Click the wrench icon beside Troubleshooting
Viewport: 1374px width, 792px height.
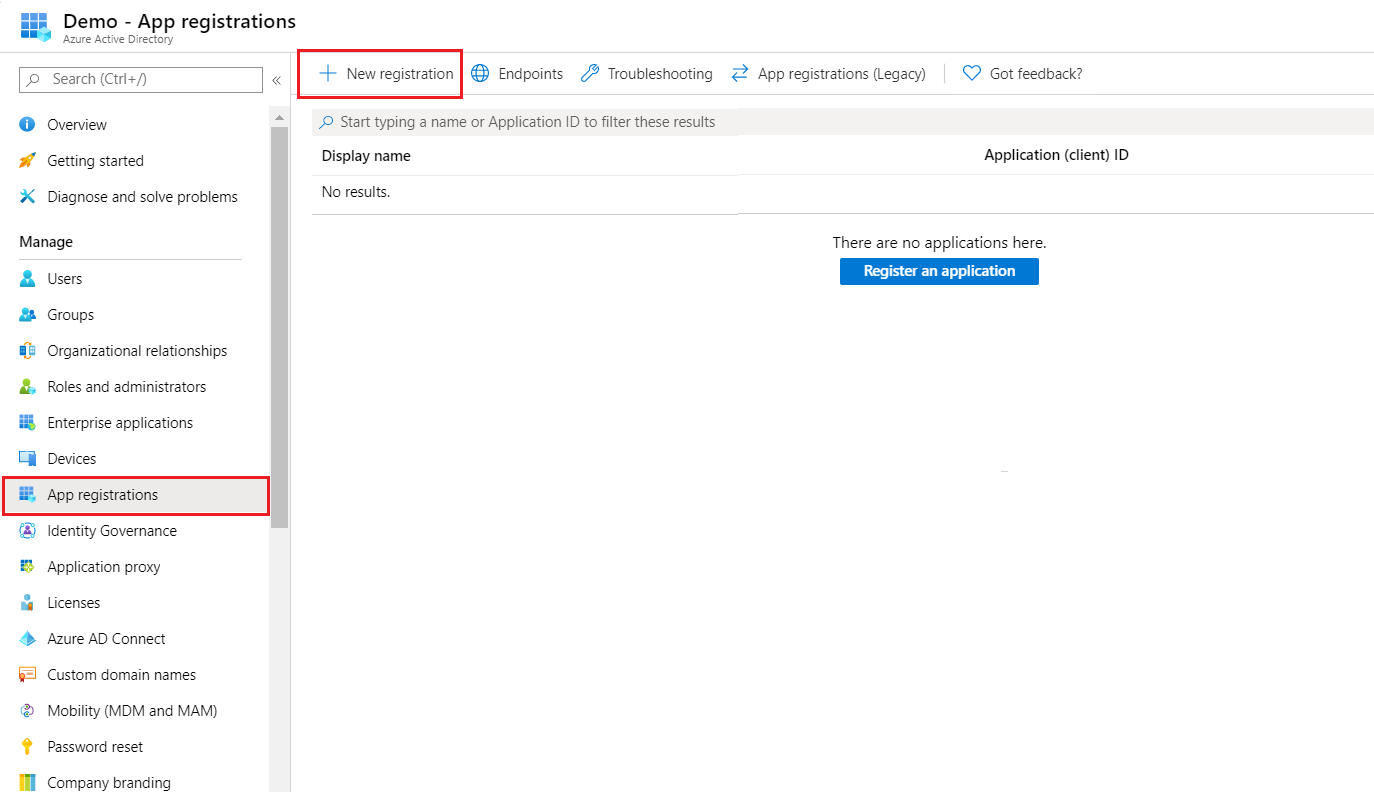point(590,74)
